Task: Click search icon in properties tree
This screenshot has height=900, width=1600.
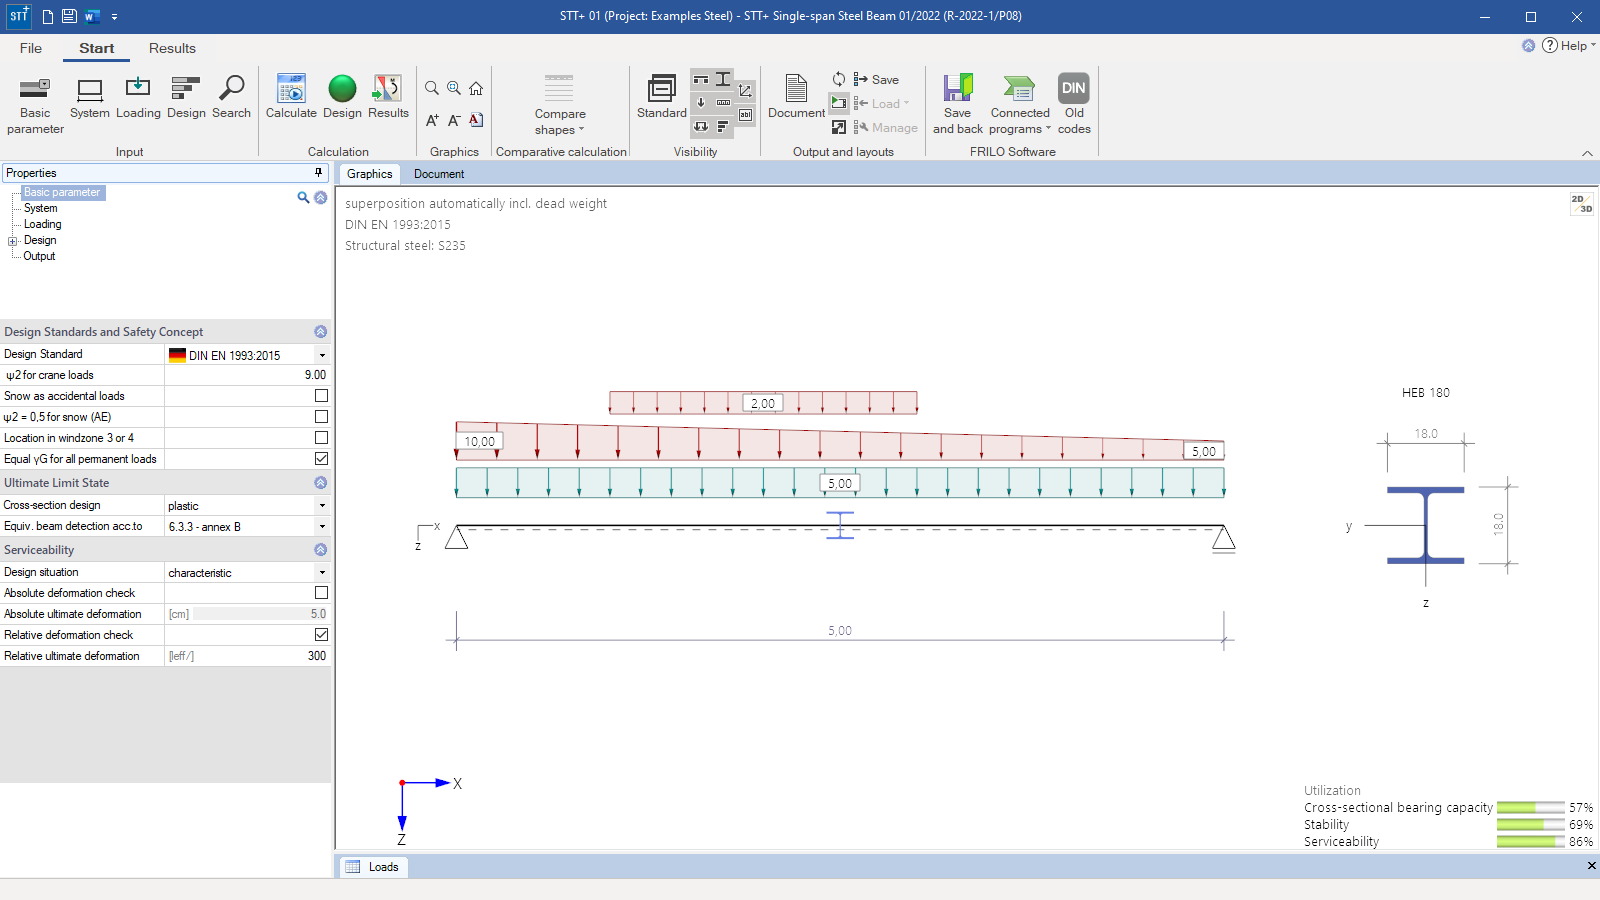Action: (303, 198)
